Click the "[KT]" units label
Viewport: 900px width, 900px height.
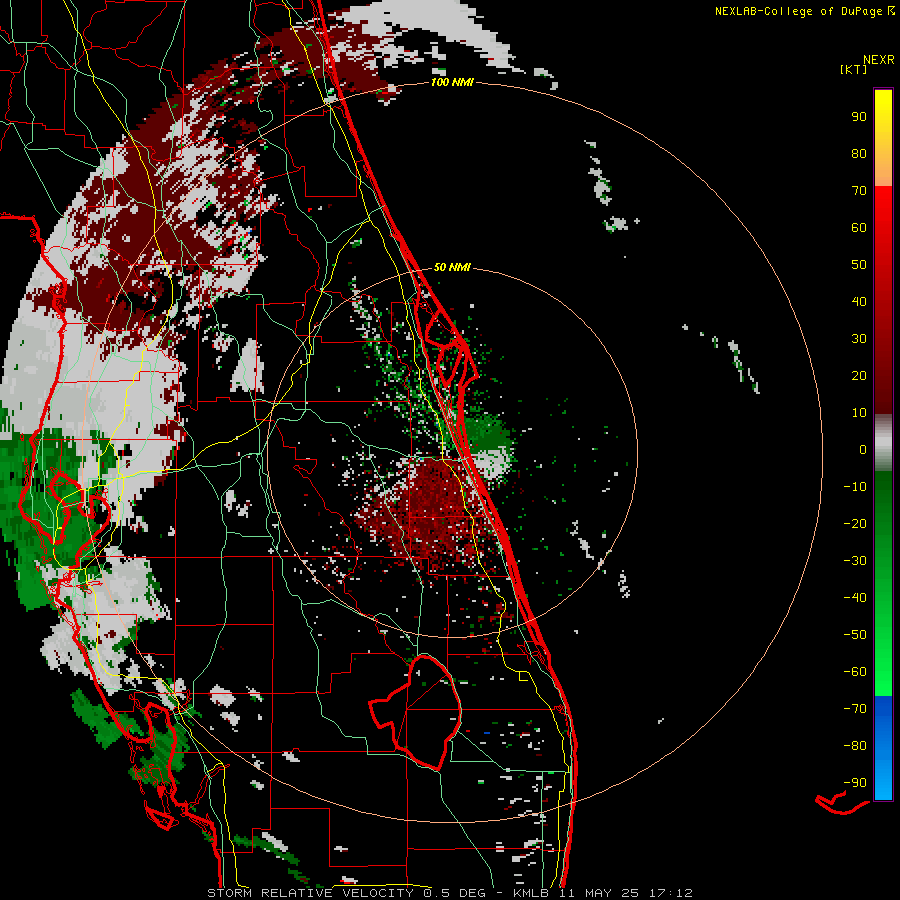(x=854, y=69)
